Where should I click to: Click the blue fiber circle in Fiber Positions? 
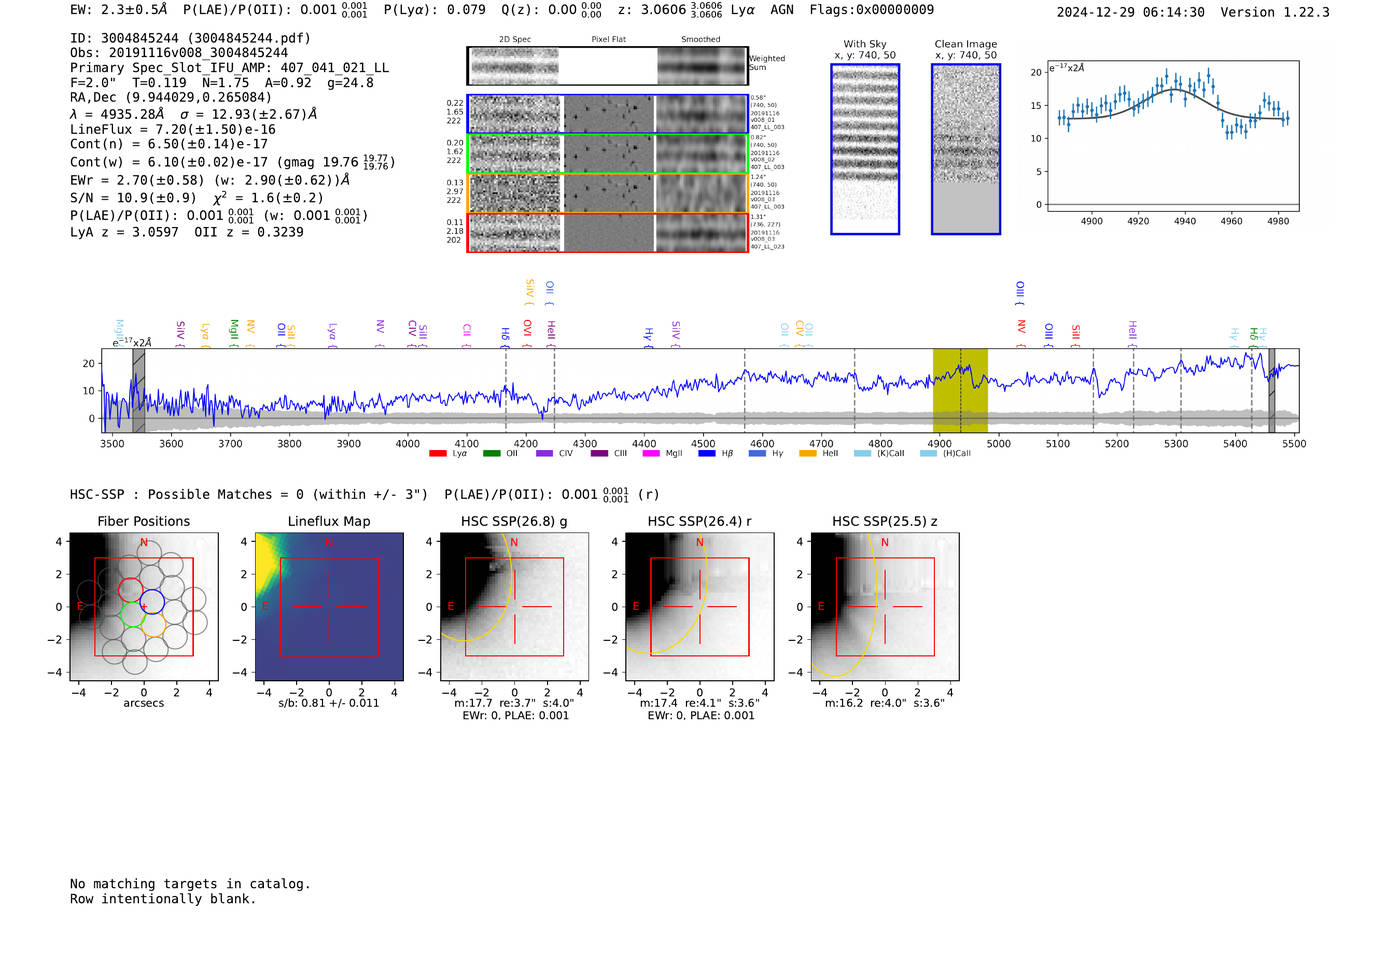pos(152,602)
